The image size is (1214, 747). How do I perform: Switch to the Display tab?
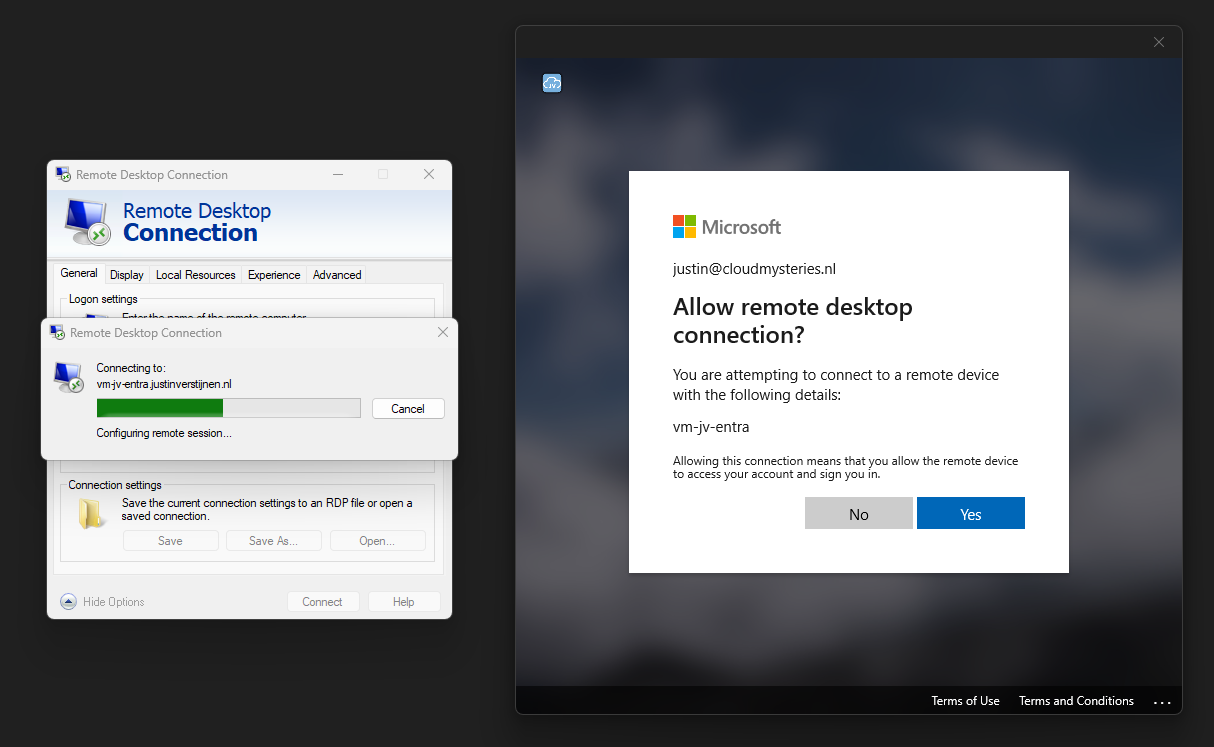click(127, 275)
